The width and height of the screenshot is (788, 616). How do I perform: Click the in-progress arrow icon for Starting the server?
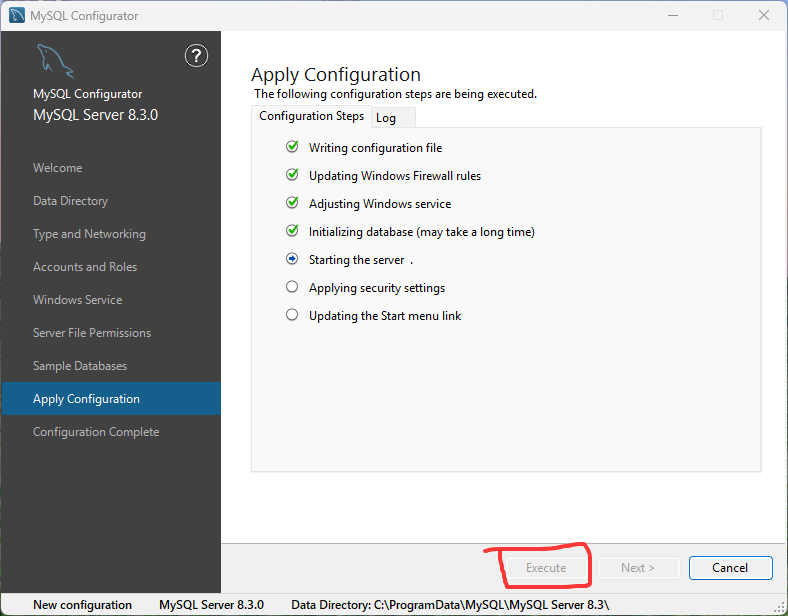pos(292,259)
